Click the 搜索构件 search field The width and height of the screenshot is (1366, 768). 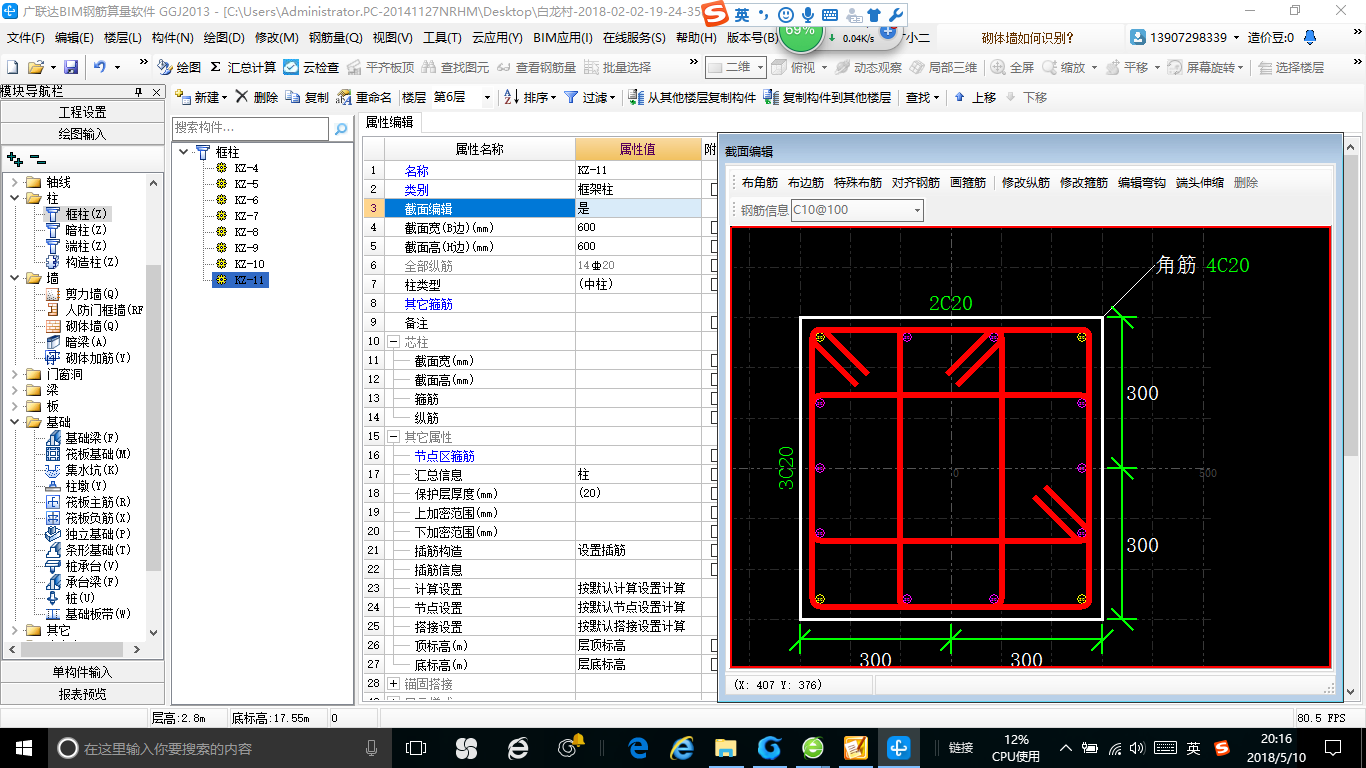click(250, 128)
